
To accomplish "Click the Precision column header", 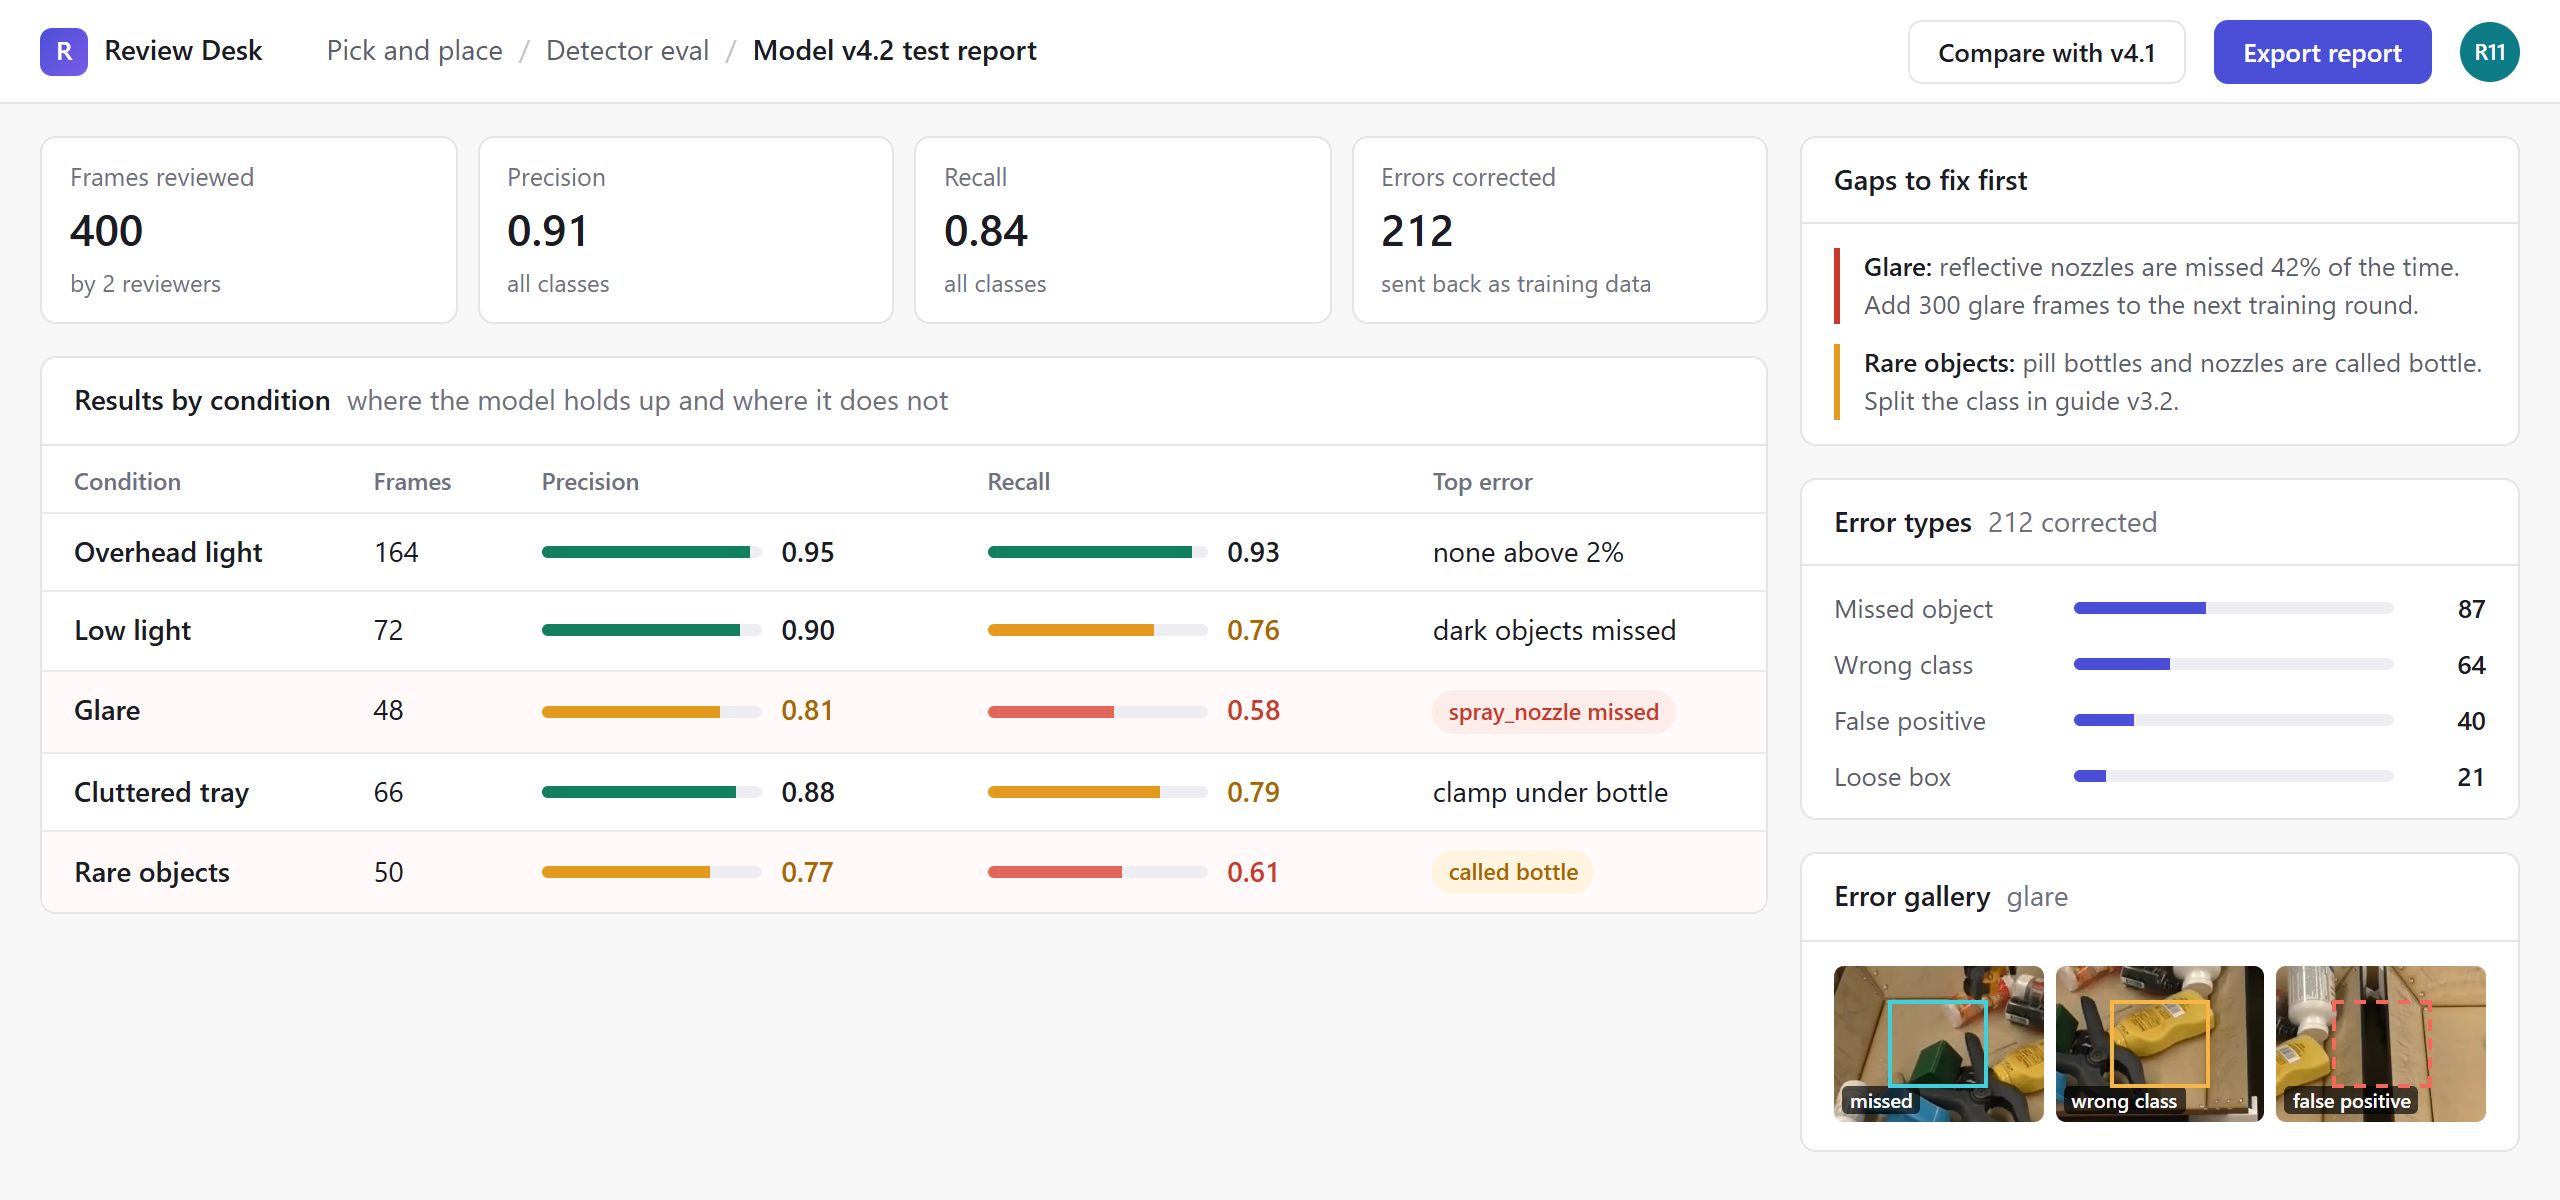I will click(590, 481).
